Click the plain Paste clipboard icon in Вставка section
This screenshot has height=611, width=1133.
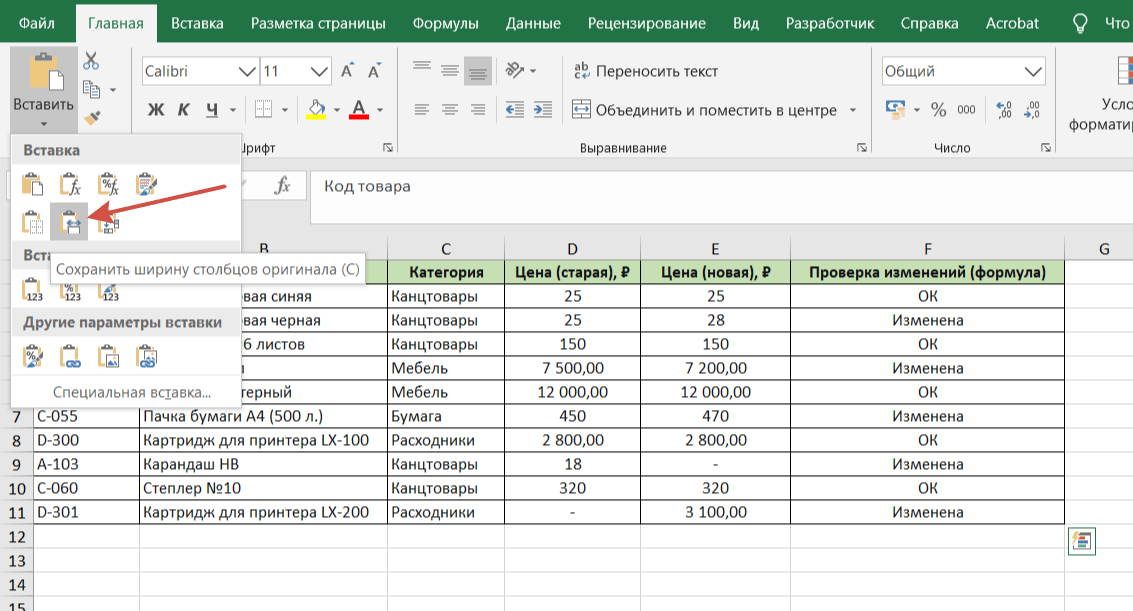pyautogui.click(x=32, y=185)
